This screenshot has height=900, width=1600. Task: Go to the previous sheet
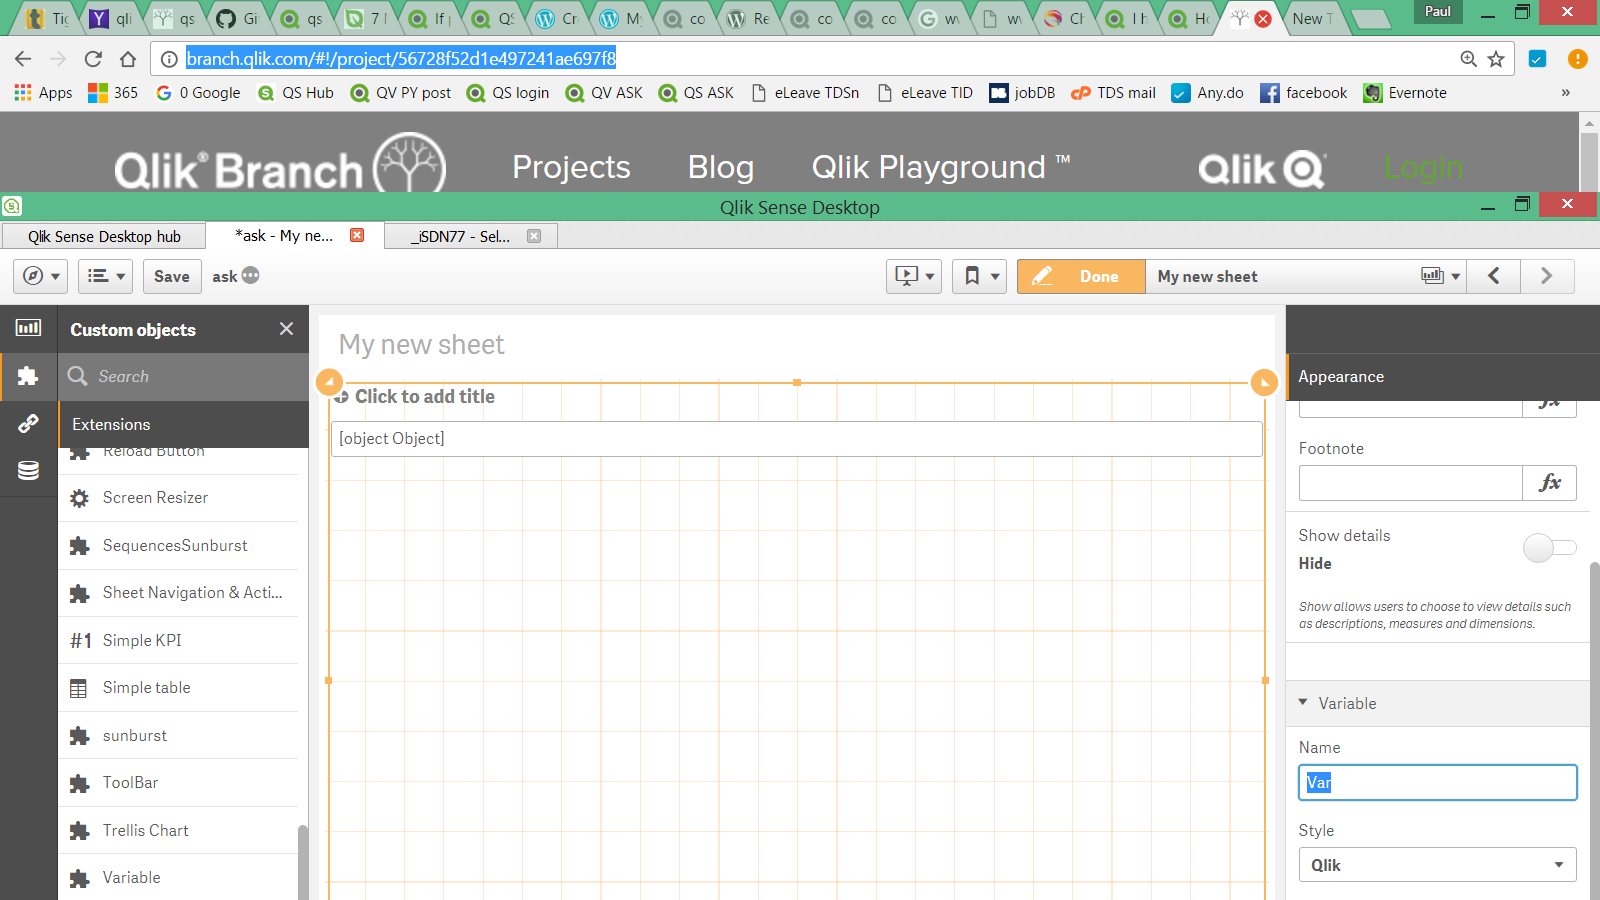coord(1494,276)
